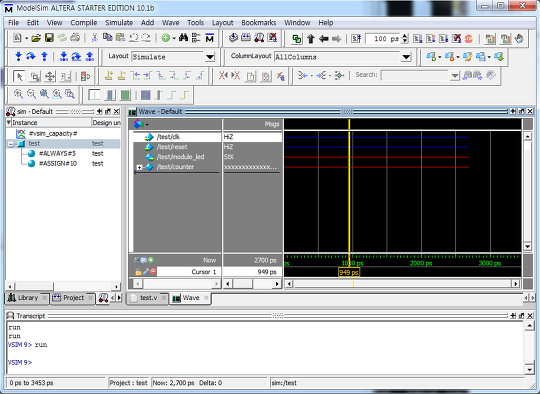The image size is (540, 394).
Task: Toggle the traffic light breakpoint icon
Action: pyautogui.click(x=85, y=76)
